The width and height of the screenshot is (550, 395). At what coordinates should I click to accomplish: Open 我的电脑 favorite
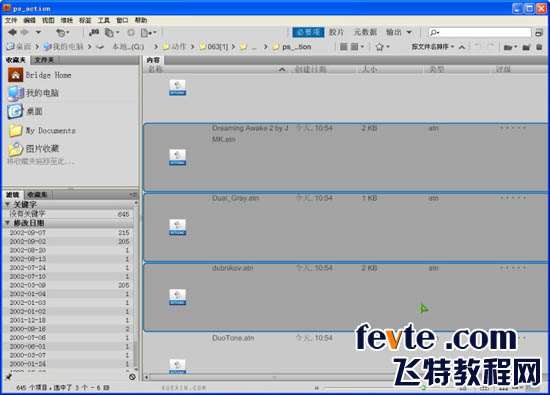coord(34,93)
